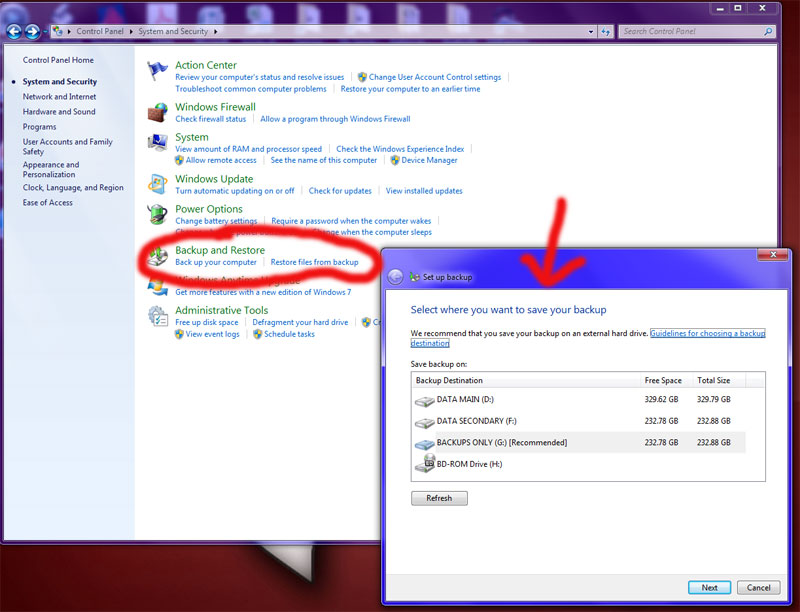Open Guidelines for choosing a backup destination

[x=707, y=333]
